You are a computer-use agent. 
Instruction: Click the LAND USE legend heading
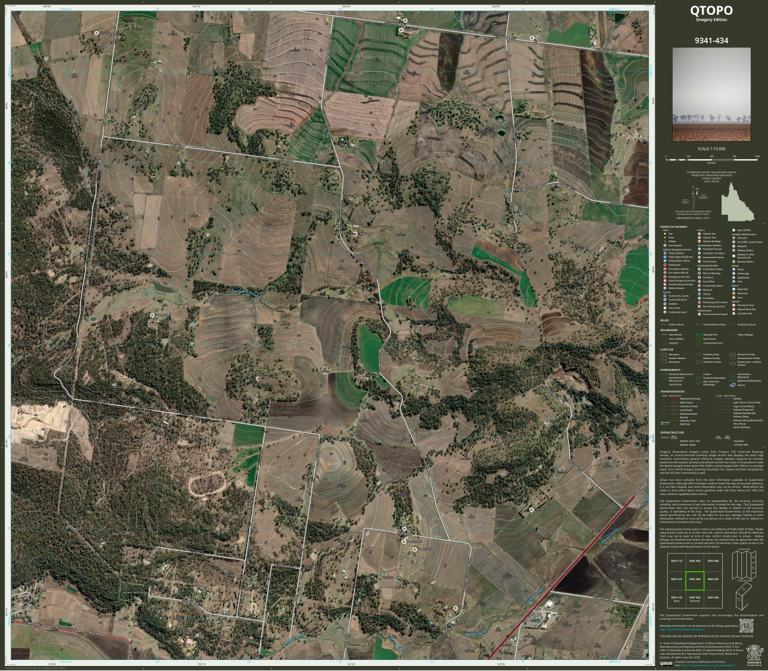[667, 349]
